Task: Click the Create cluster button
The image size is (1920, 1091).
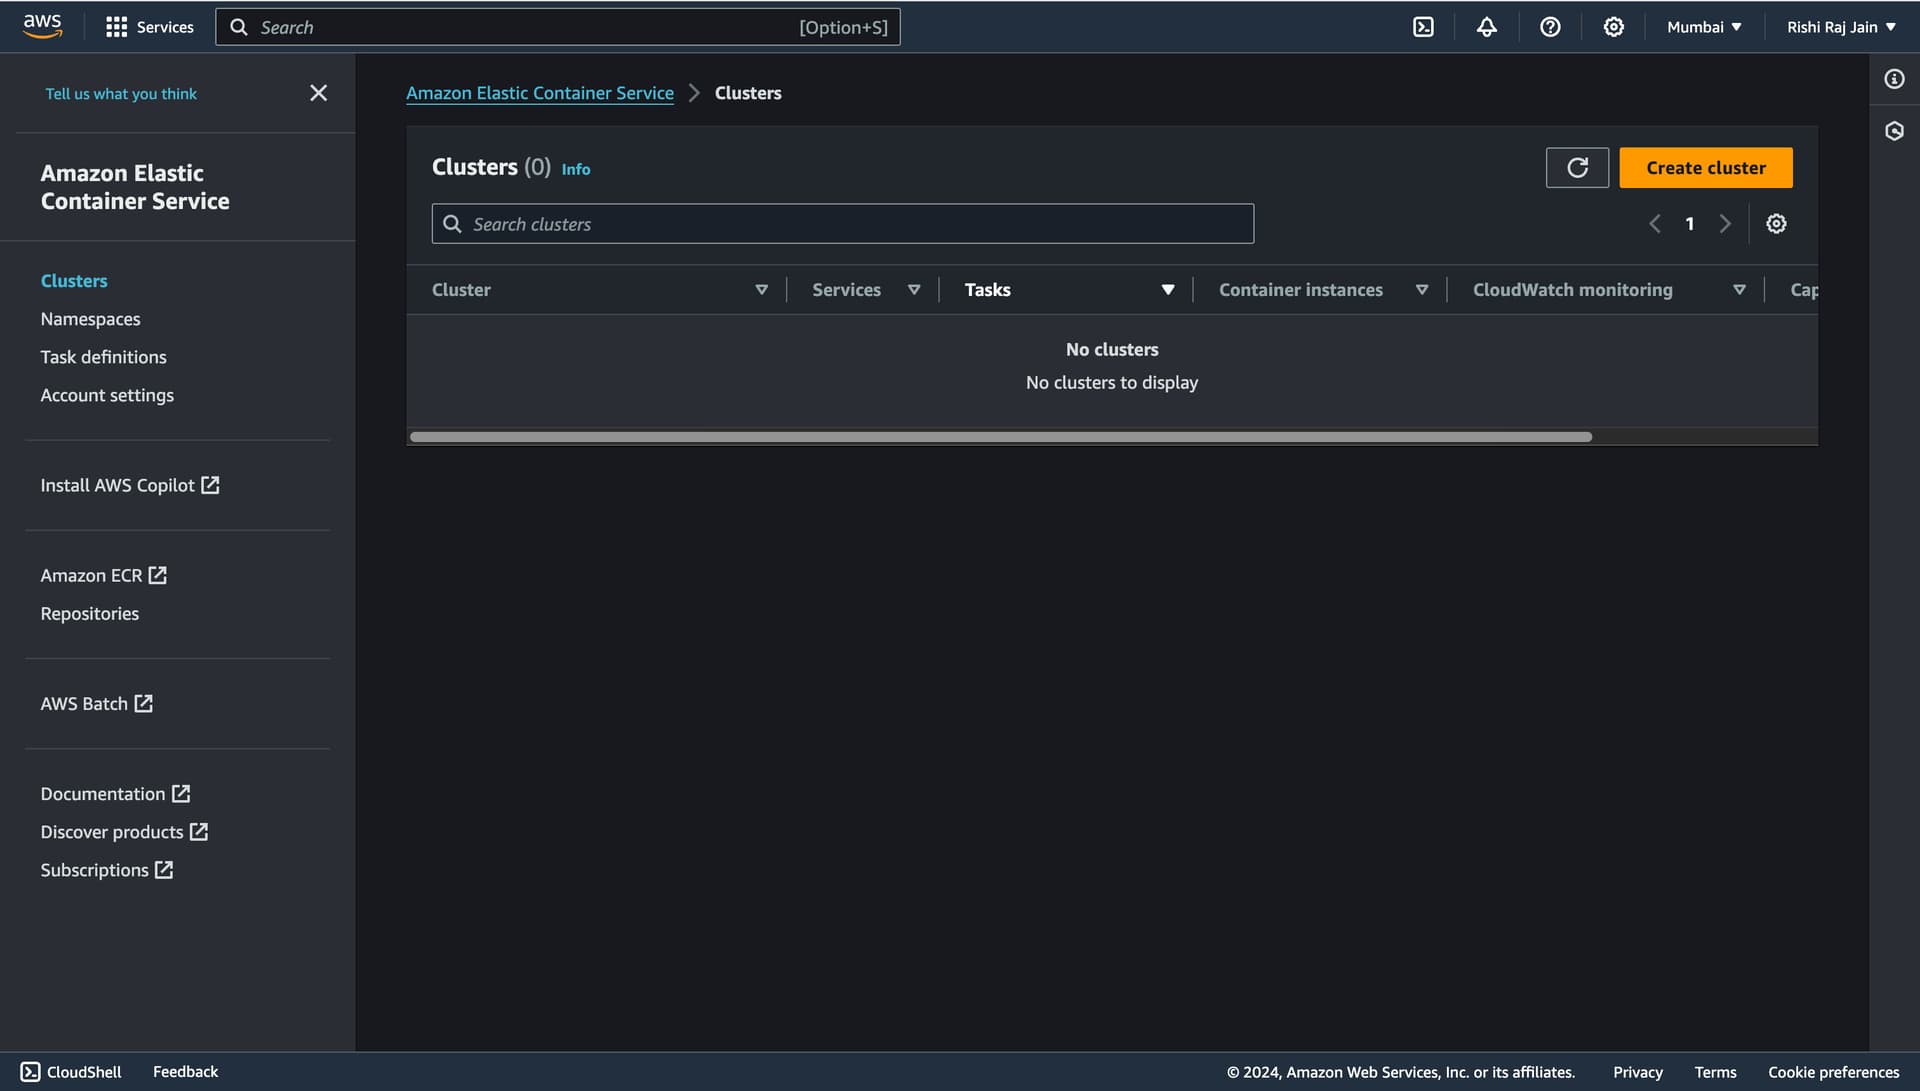Action: click(x=1705, y=168)
